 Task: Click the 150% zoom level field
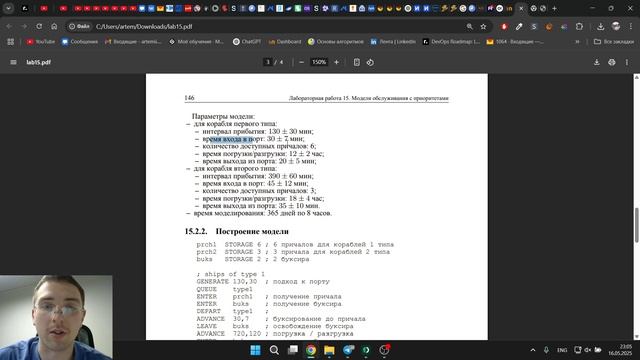pos(319,62)
